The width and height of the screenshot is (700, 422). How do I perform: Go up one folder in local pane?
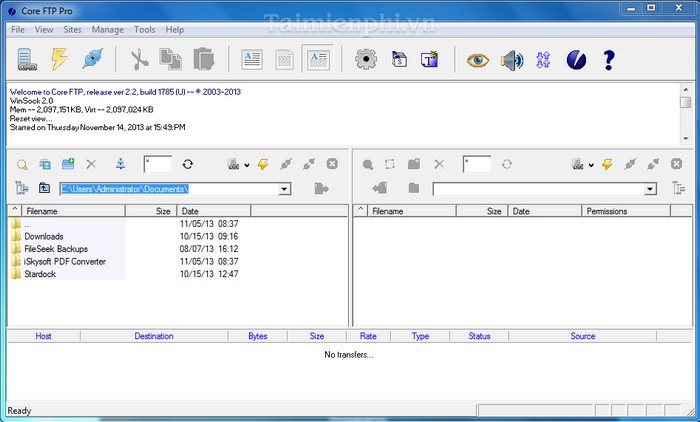click(44, 188)
